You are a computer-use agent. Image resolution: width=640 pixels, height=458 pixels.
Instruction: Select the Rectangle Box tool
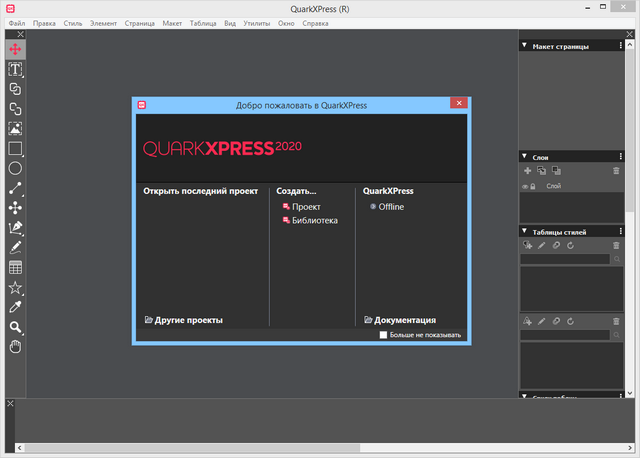pyautogui.click(x=15, y=149)
